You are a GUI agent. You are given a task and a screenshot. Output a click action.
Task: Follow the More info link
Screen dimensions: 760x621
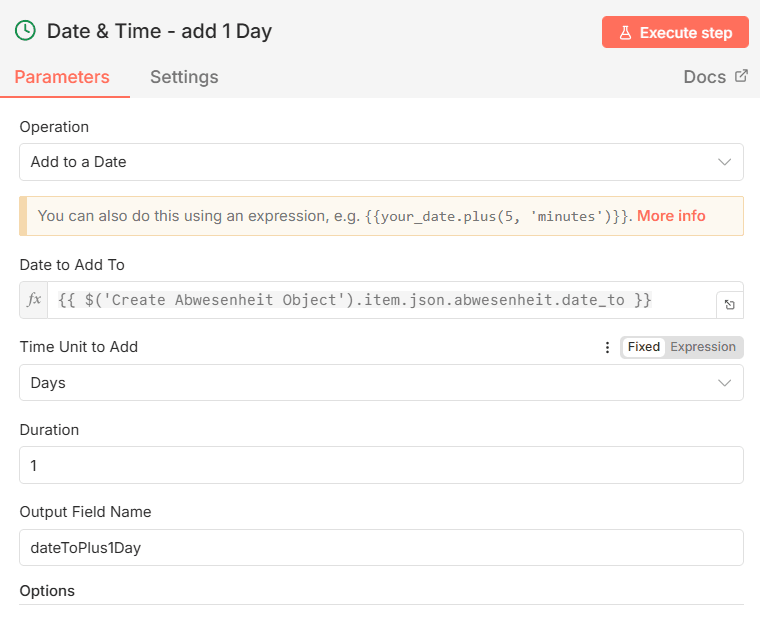click(x=671, y=216)
